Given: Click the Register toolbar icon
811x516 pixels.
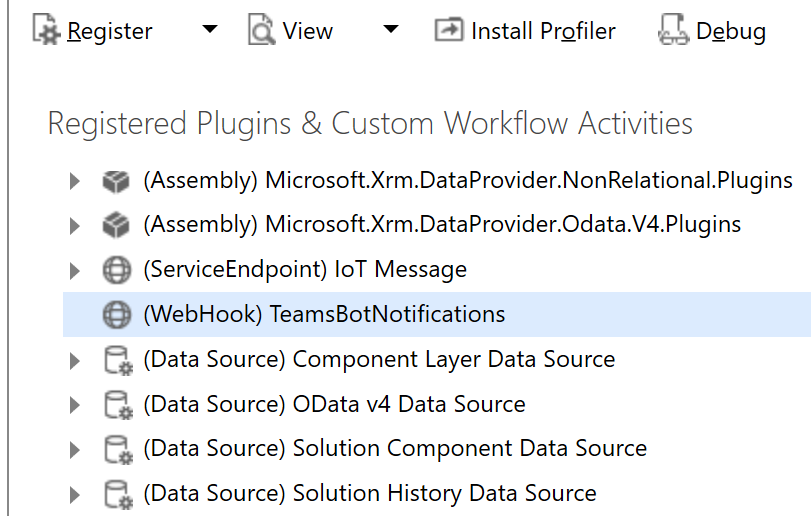Looking at the screenshot, I should pyautogui.click(x=46, y=31).
